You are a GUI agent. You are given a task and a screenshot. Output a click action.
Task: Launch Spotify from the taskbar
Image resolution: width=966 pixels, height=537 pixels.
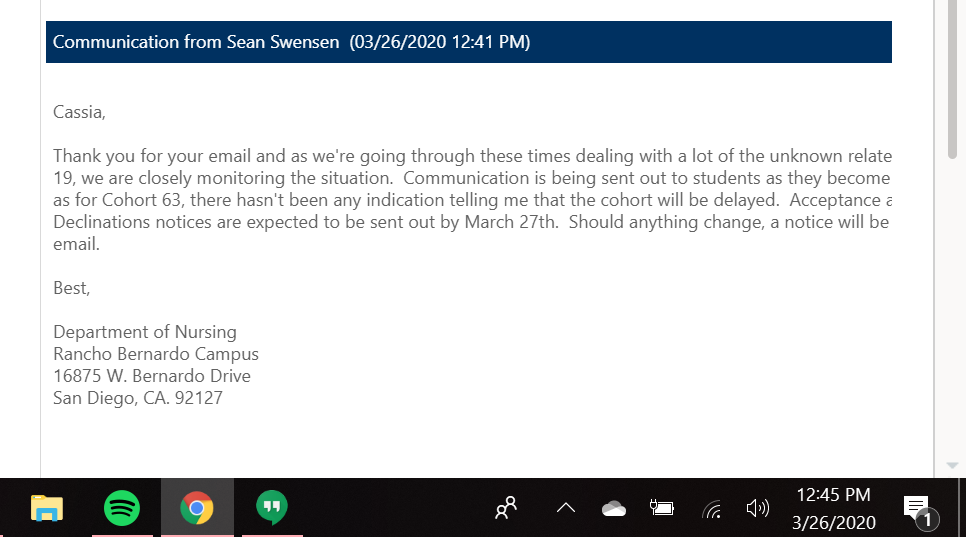pyautogui.click(x=121, y=508)
